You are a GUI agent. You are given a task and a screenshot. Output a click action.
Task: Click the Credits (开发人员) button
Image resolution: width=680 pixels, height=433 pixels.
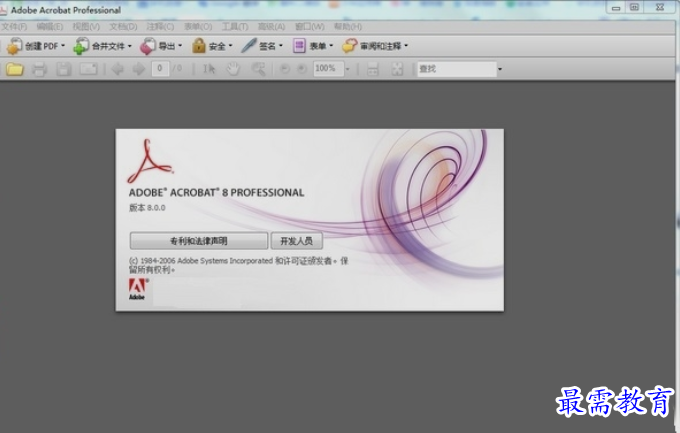(297, 241)
